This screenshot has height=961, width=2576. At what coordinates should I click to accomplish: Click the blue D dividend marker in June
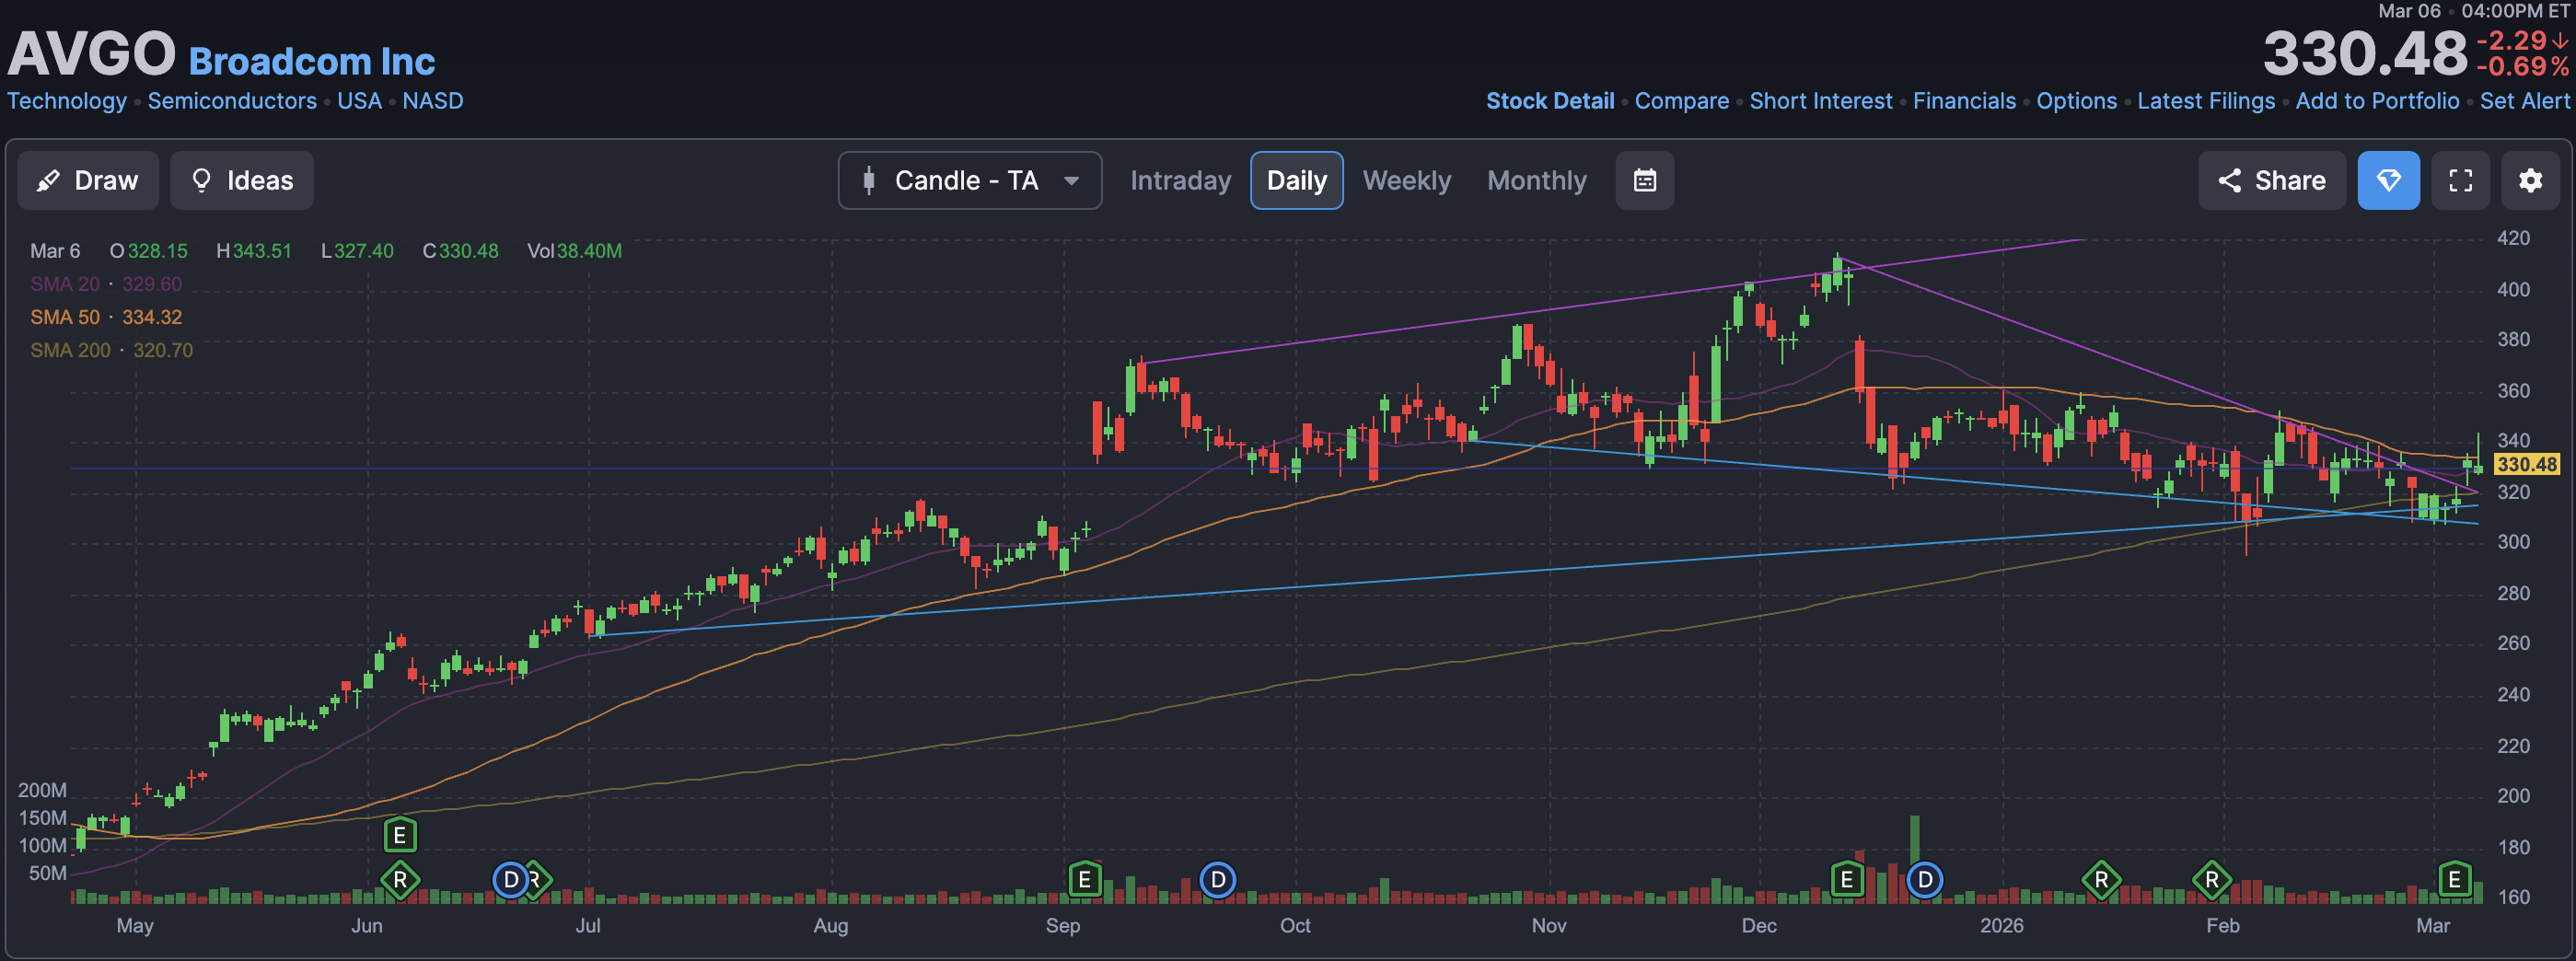(x=511, y=880)
